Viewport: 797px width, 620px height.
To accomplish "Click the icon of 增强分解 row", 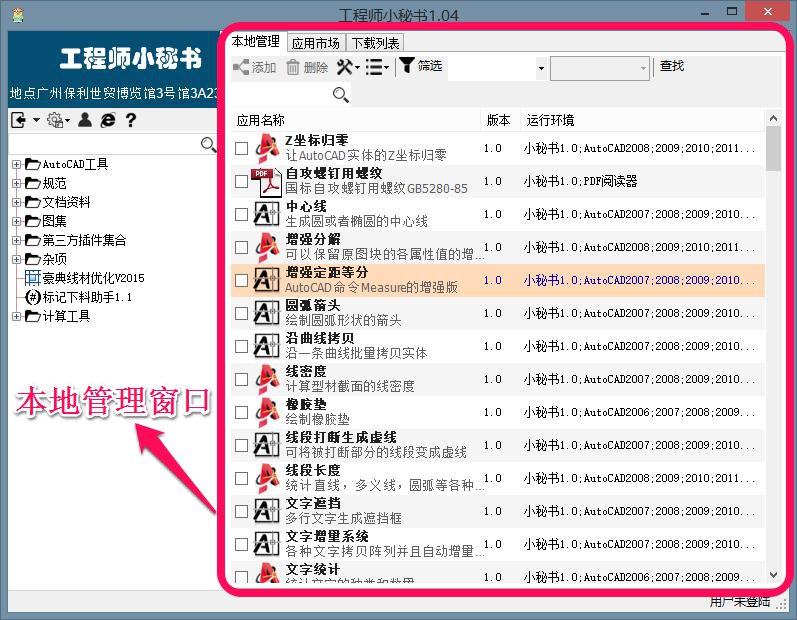I will click(267, 247).
